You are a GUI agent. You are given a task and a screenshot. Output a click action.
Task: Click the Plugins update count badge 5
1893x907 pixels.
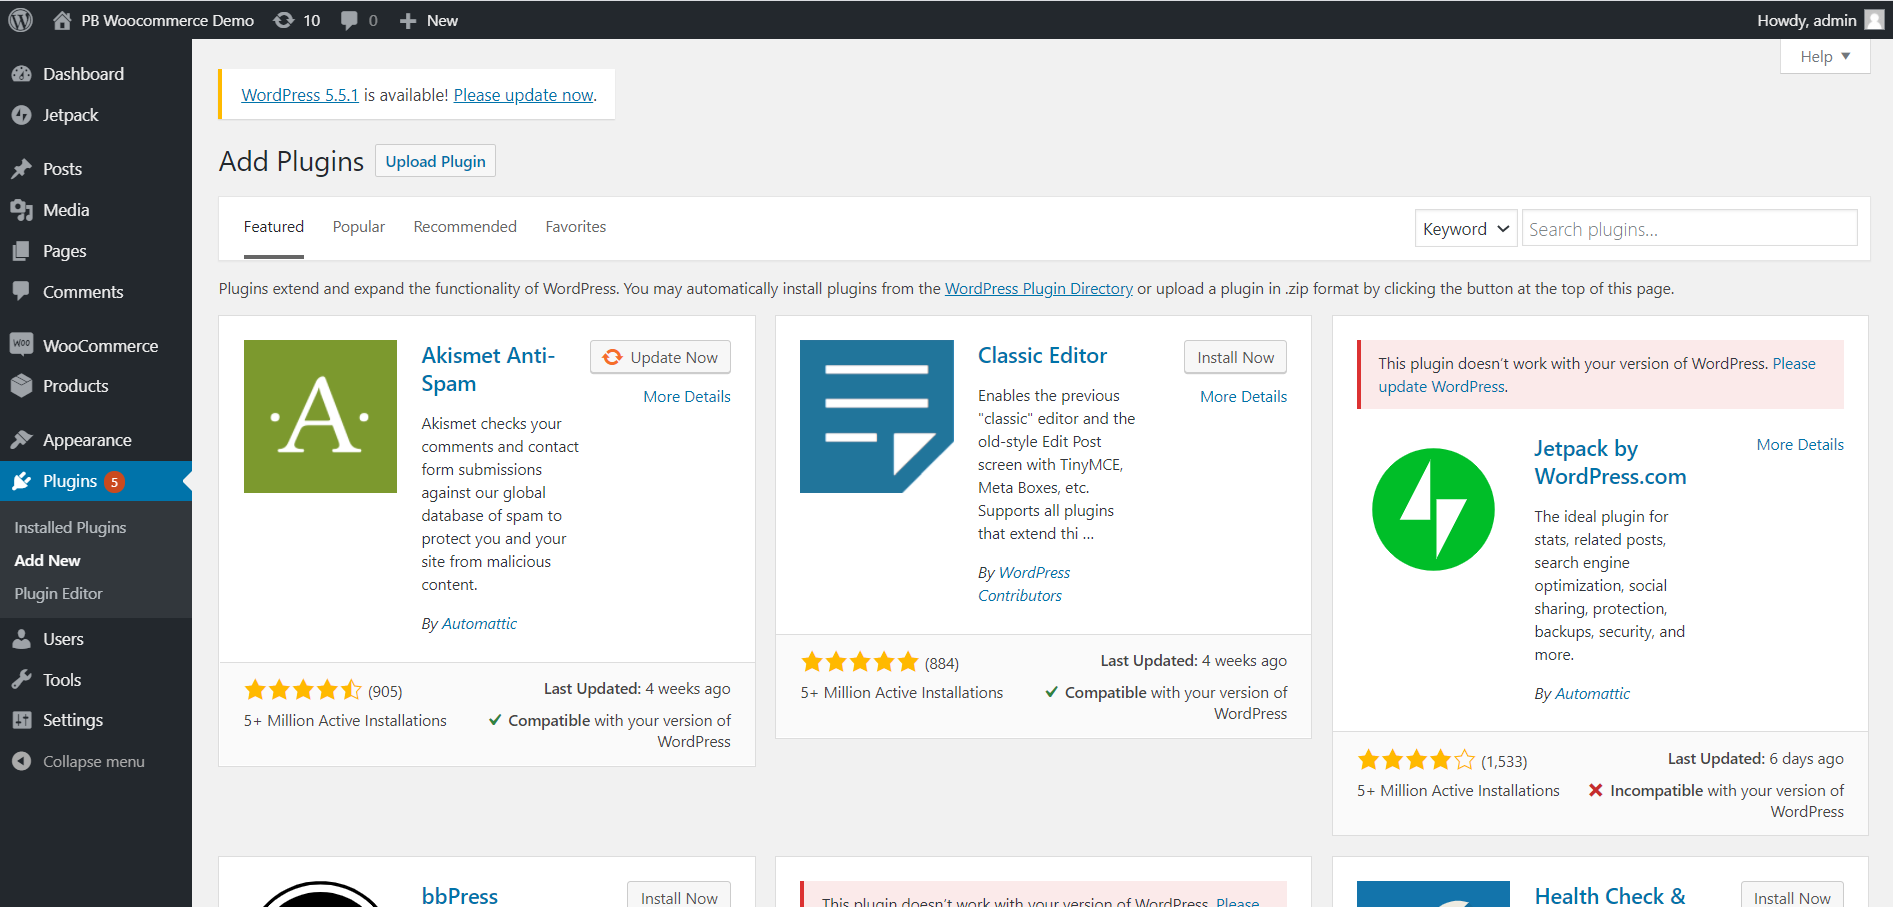point(115,482)
